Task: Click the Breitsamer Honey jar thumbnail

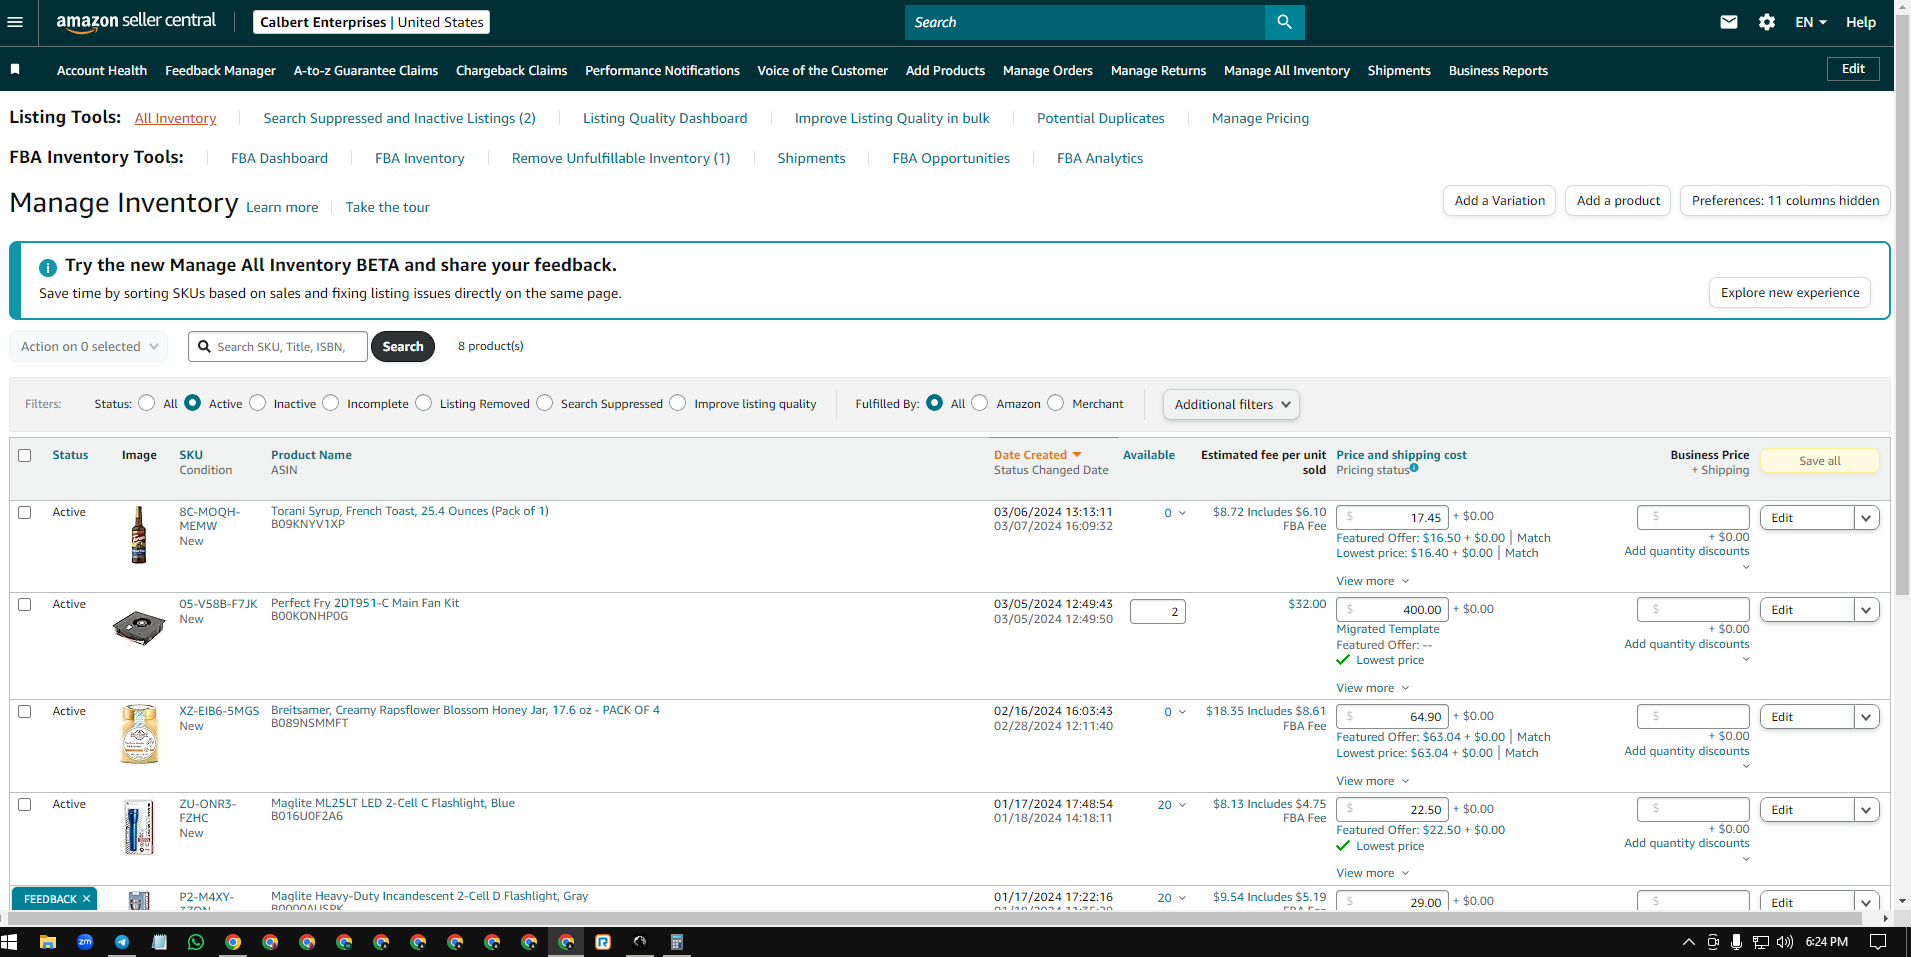Action: 139,734
